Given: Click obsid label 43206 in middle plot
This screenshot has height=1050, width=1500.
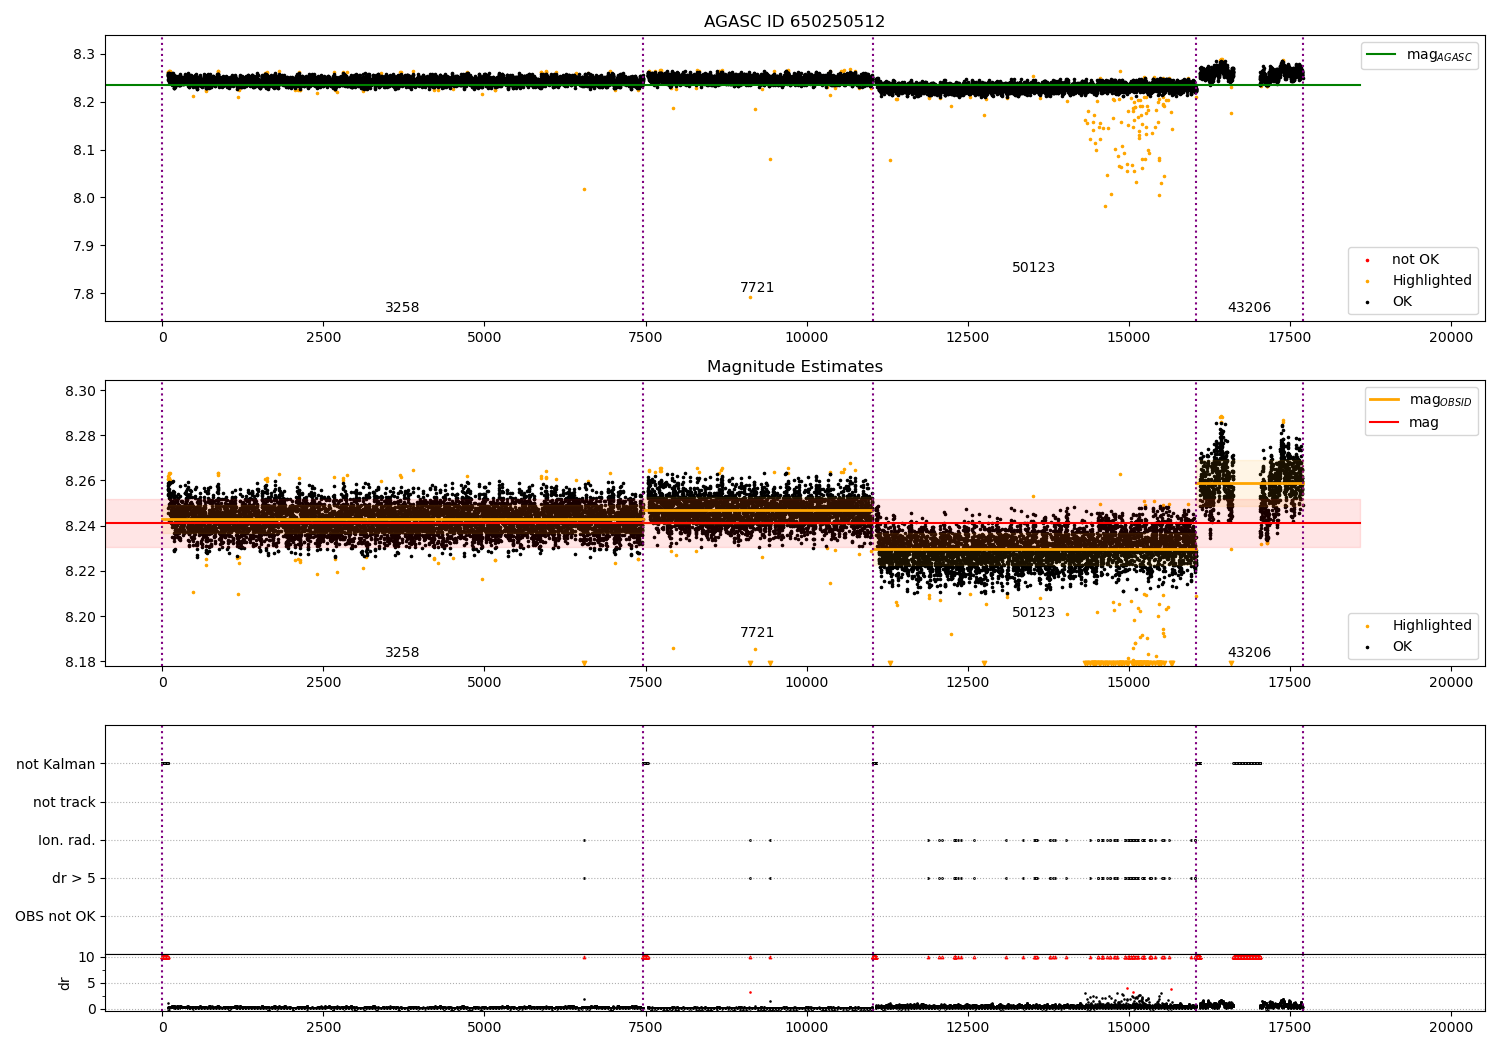Looking at the screenshot, I should coord(1249,653).
